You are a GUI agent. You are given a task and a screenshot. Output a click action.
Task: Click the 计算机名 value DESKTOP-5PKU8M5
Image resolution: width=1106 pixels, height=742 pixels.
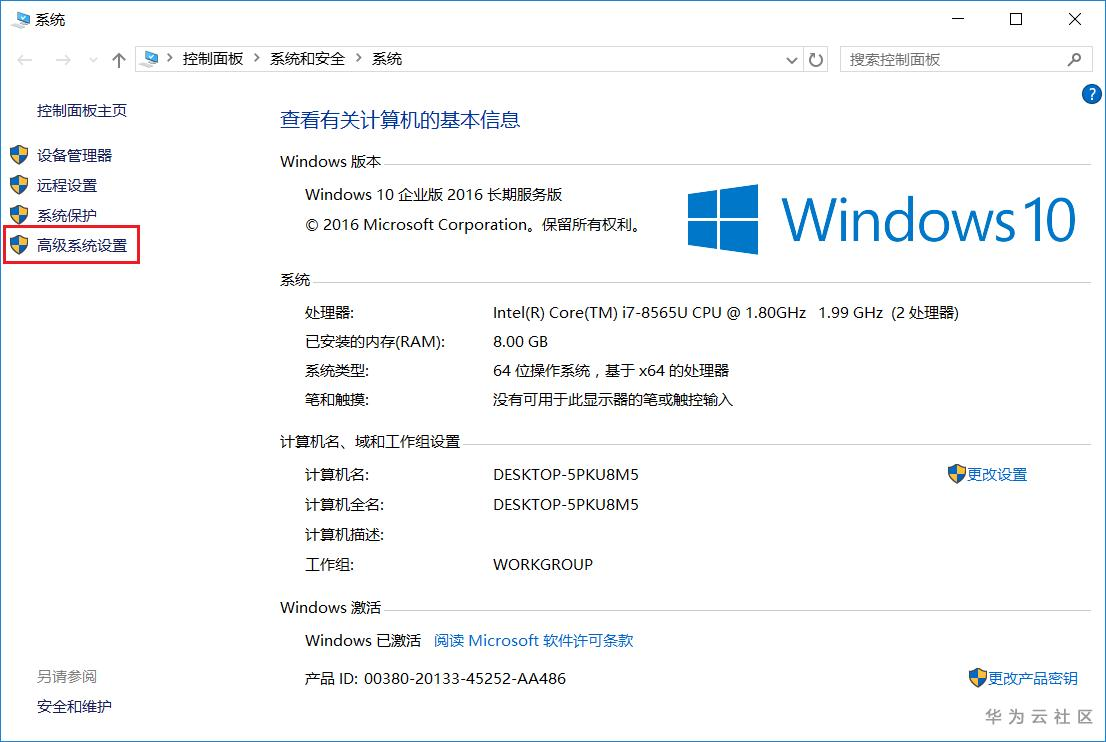pyautogui.click(x=566, y=475)
